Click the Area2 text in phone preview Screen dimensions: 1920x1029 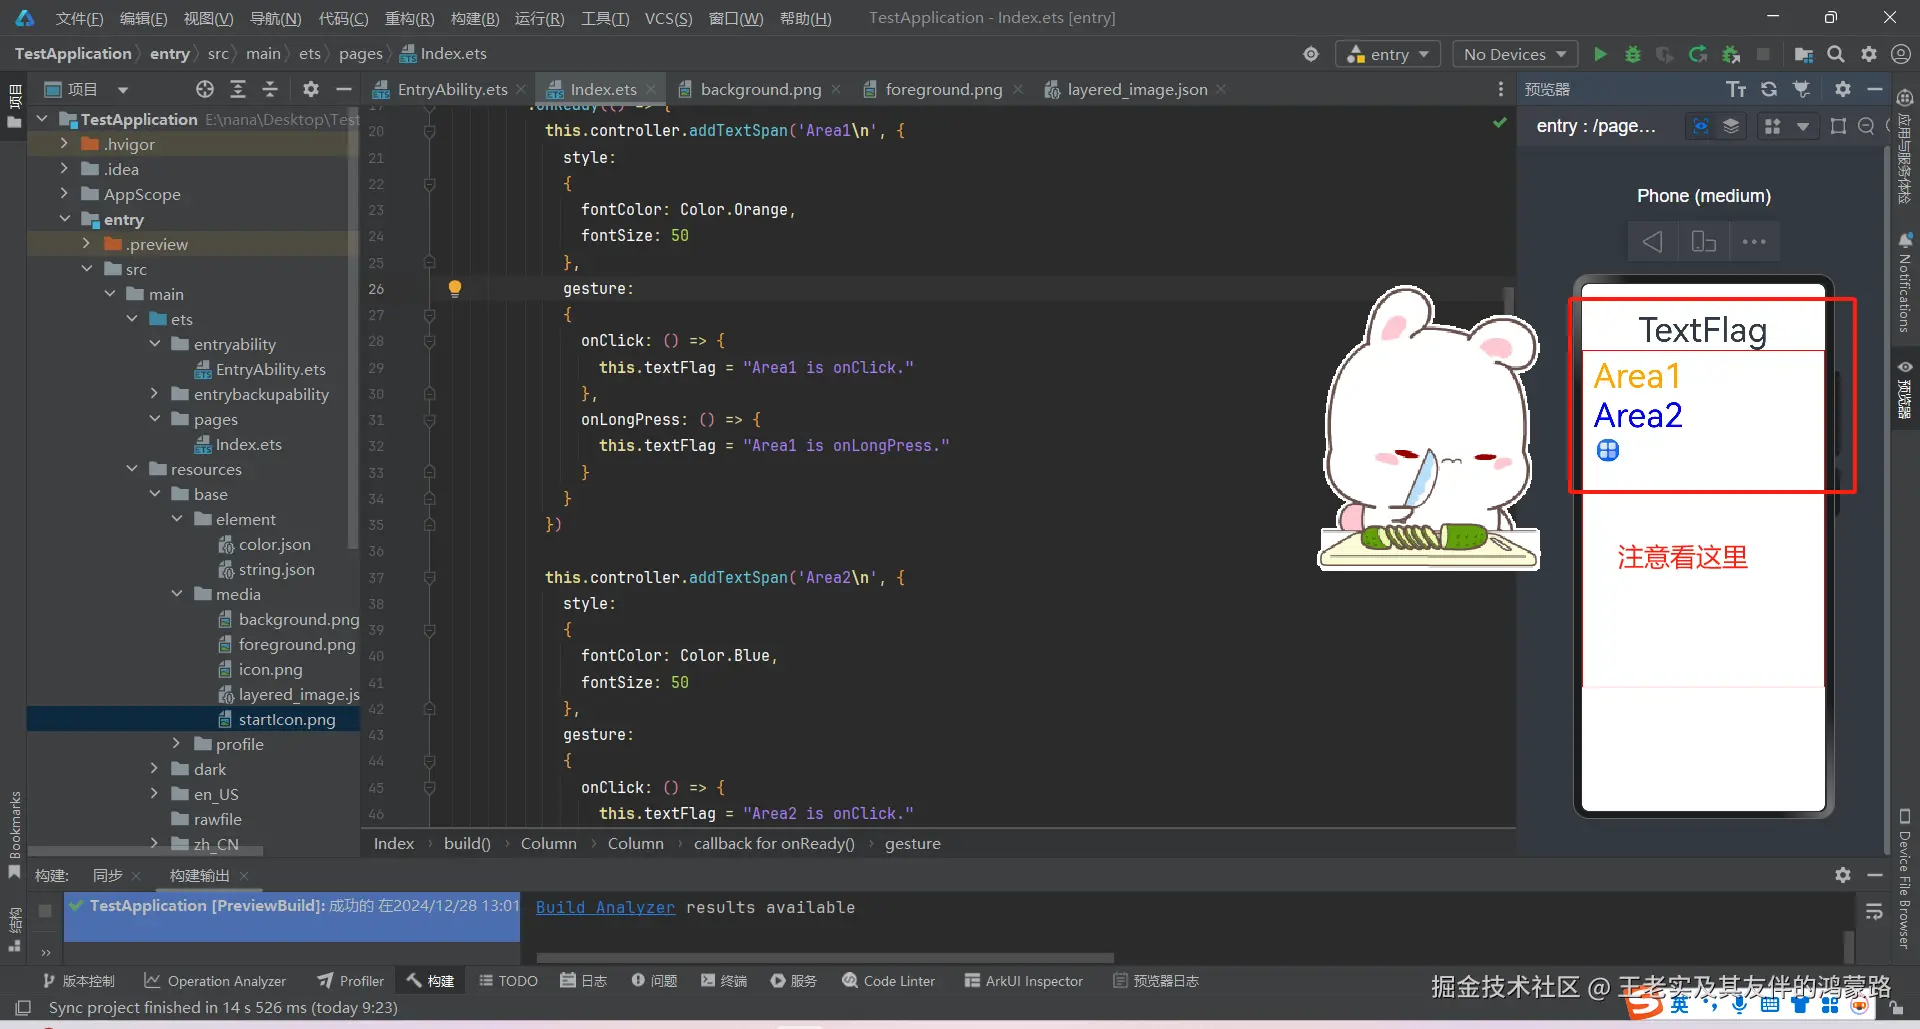pyautogui.click(x=1638, y=415)
